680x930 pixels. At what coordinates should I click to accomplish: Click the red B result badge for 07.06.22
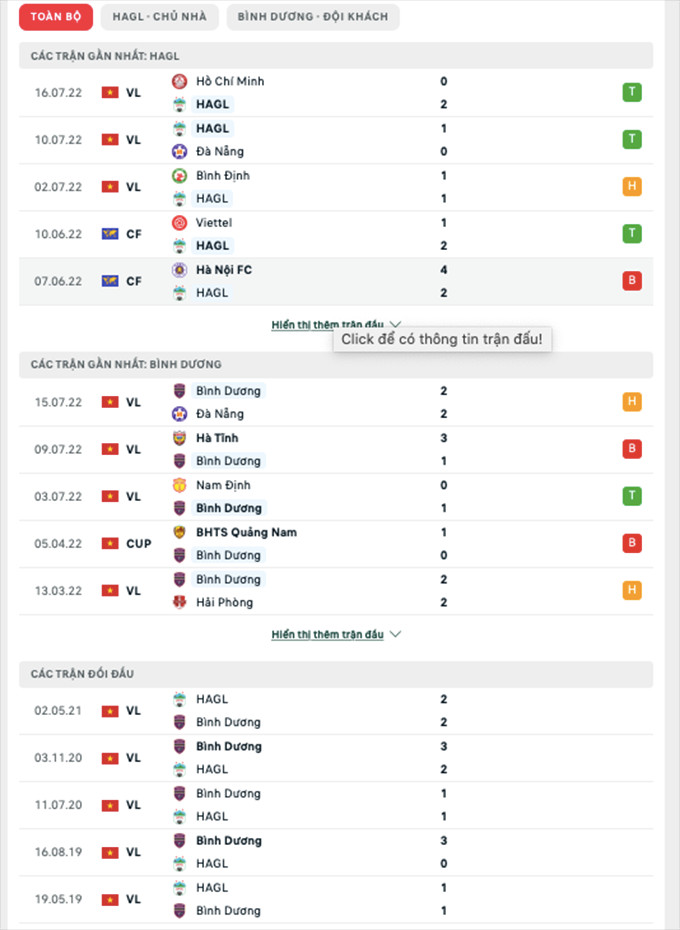coord(631,281)
